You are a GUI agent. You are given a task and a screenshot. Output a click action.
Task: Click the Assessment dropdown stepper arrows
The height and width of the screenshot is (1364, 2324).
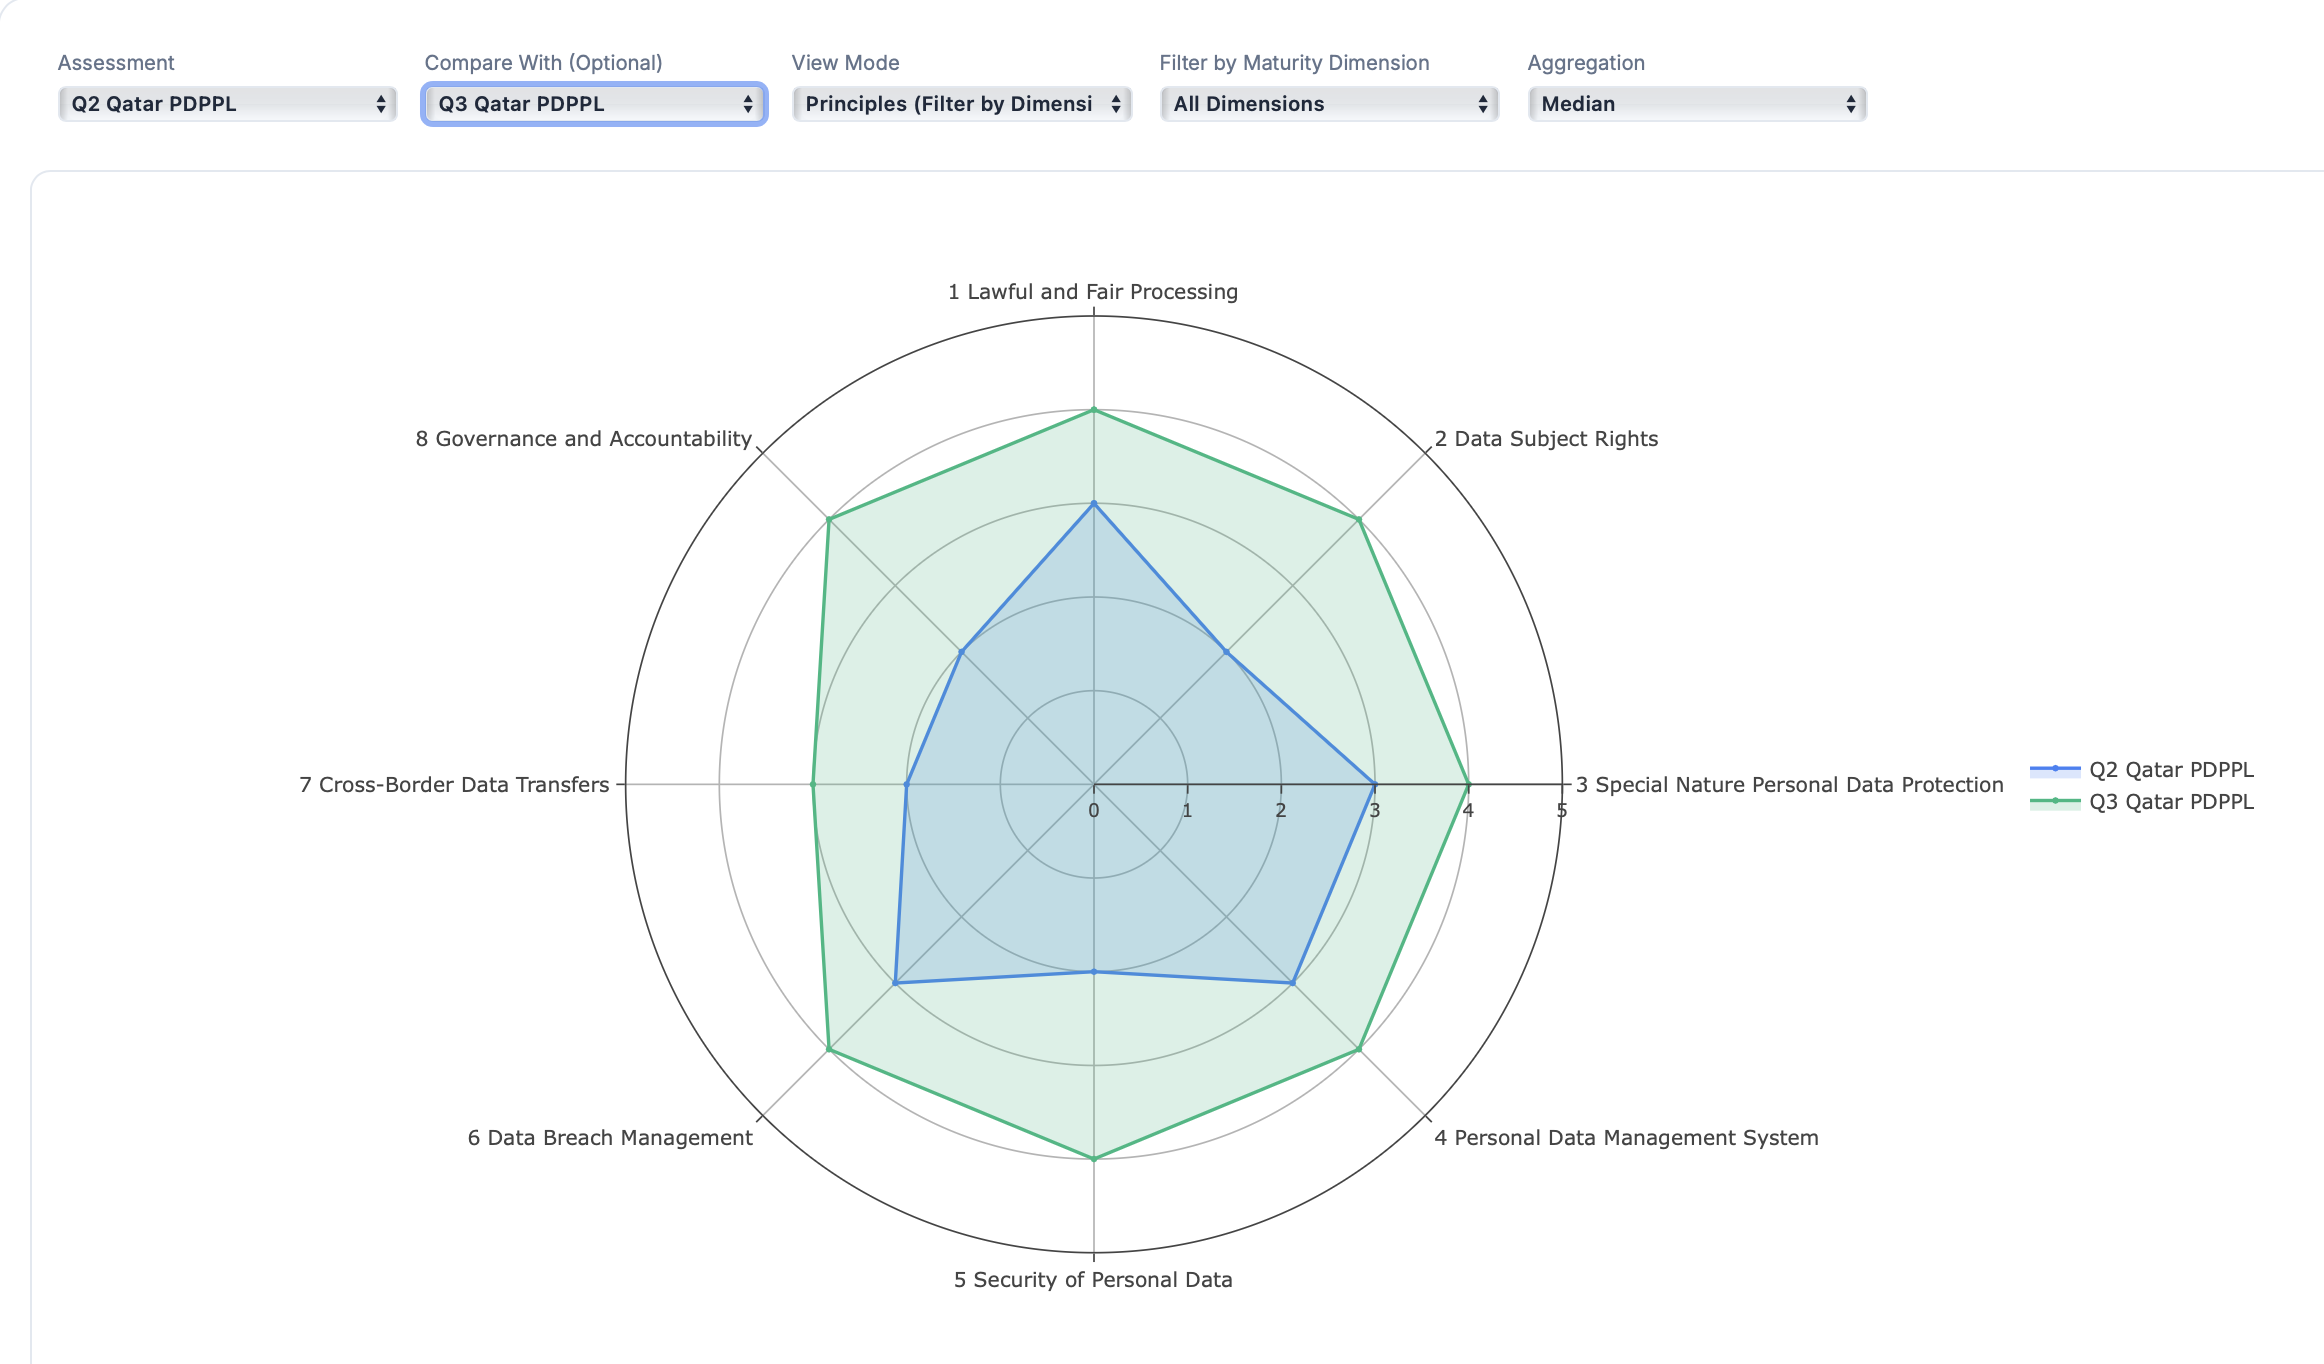tap(381, 103)
